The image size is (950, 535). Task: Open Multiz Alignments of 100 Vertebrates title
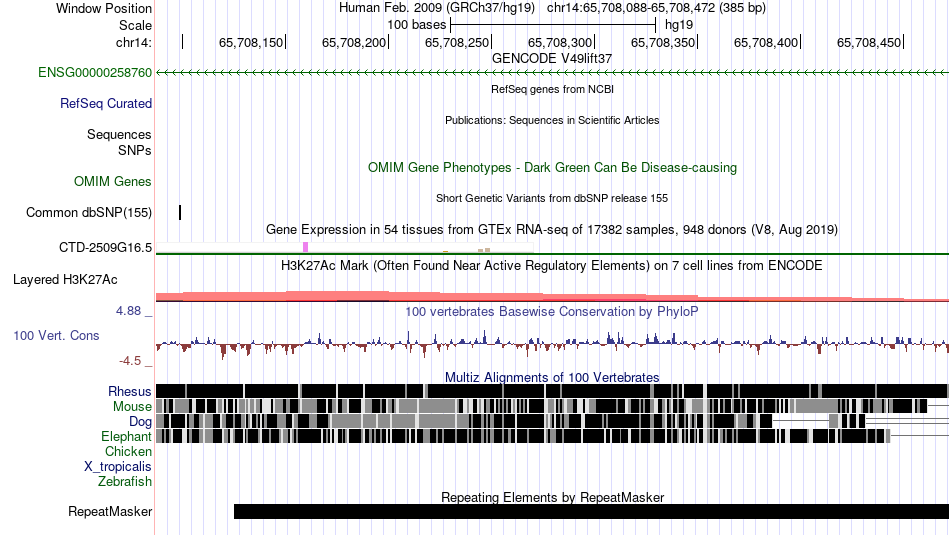tap(552, 377)
